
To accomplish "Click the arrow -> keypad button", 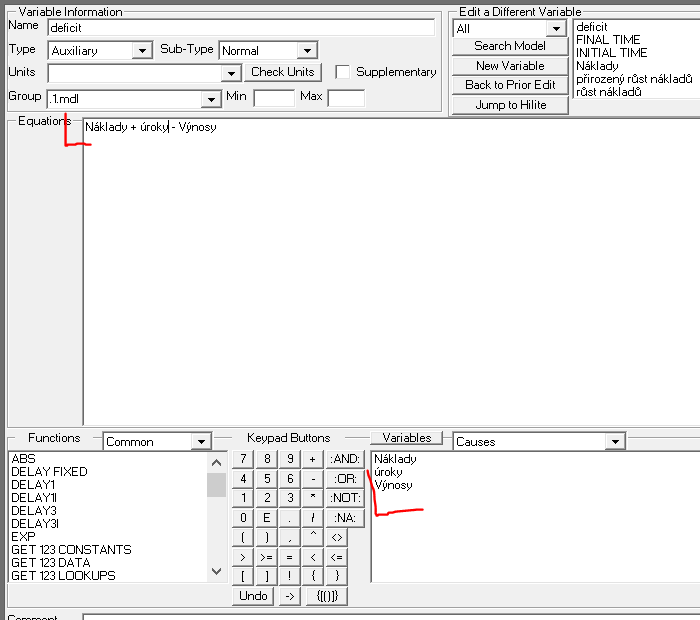I will click(289, 596).
